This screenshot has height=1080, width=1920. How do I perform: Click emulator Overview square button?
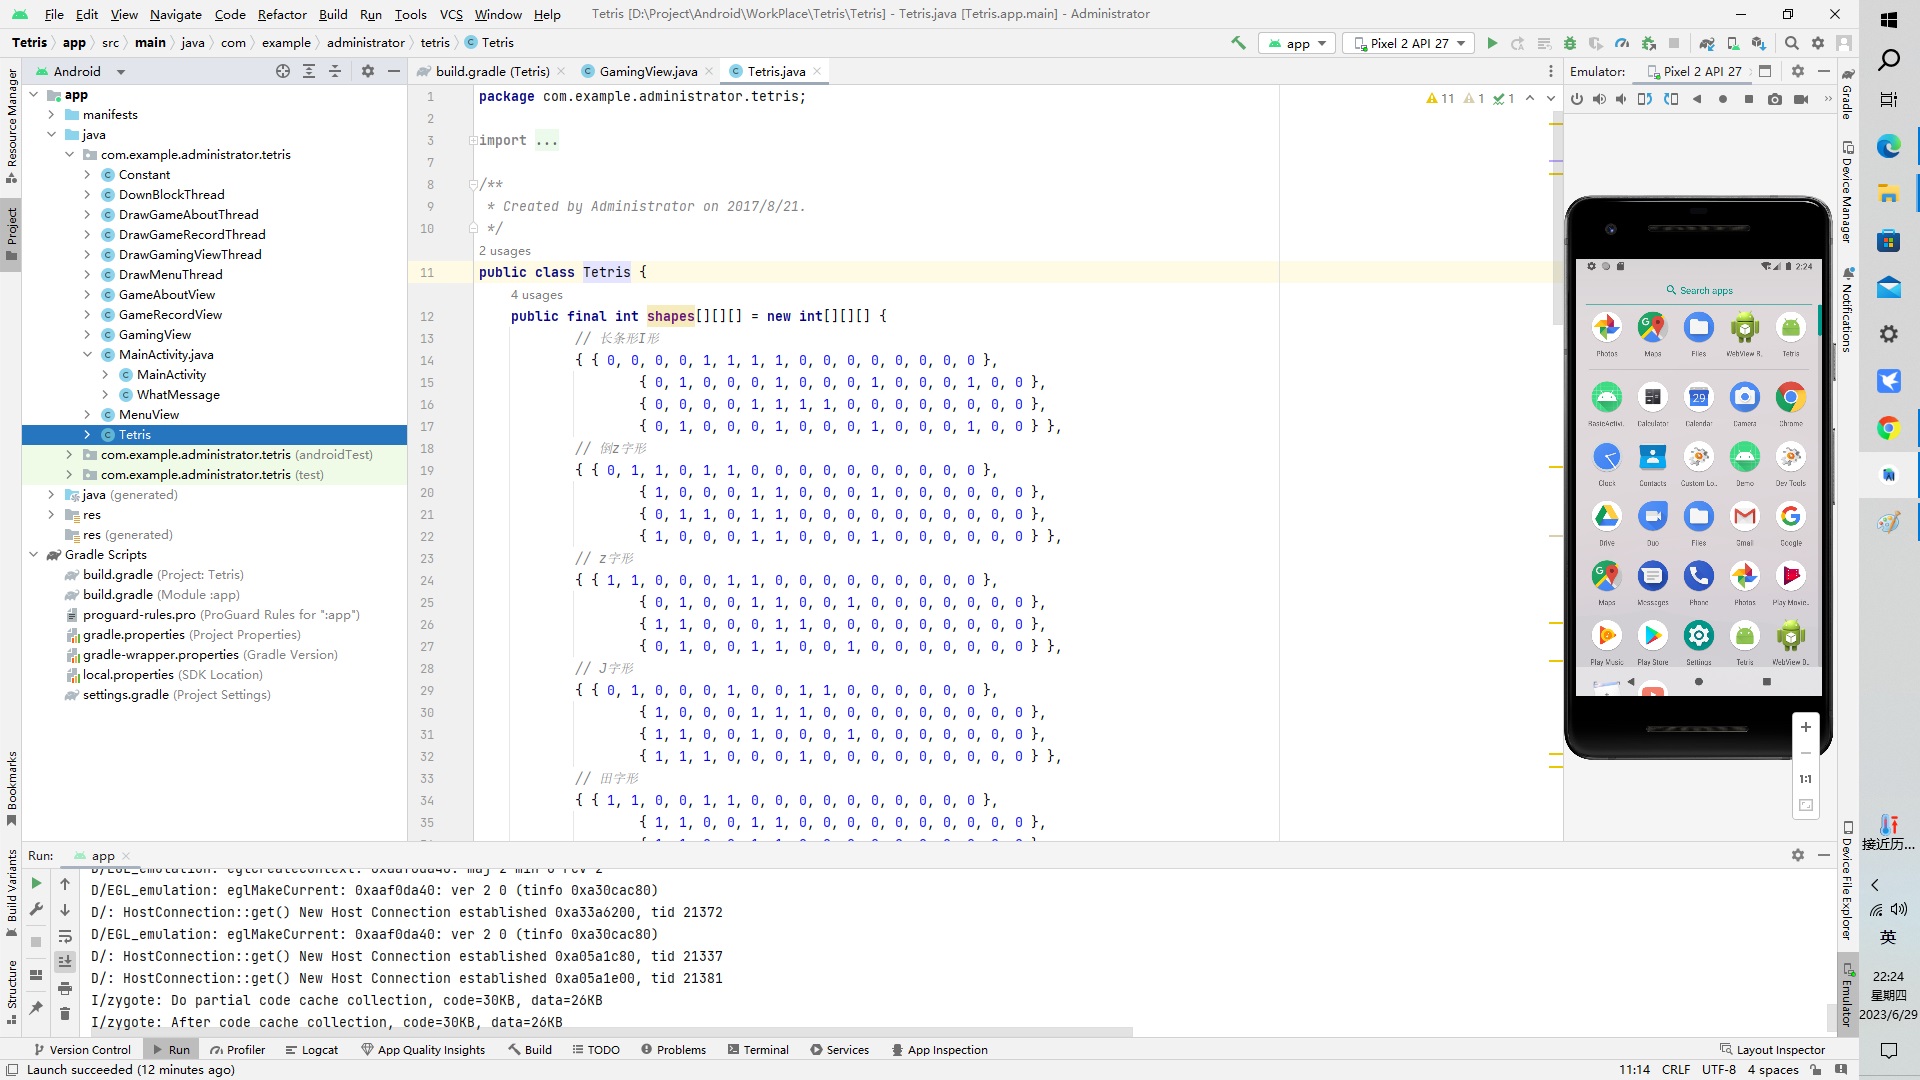1749,99
